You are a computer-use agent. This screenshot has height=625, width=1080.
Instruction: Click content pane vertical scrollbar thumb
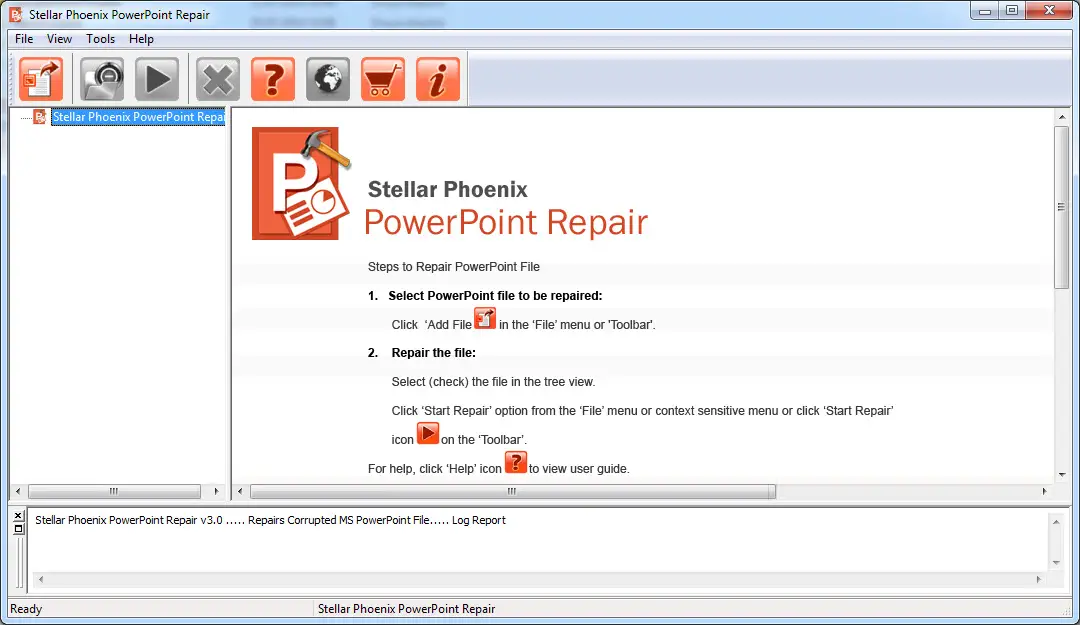click(1062, 207)
